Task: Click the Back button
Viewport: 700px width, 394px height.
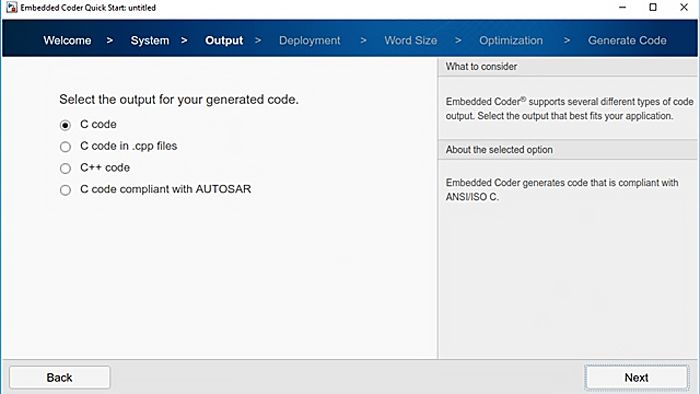Action: pos(59,377)
